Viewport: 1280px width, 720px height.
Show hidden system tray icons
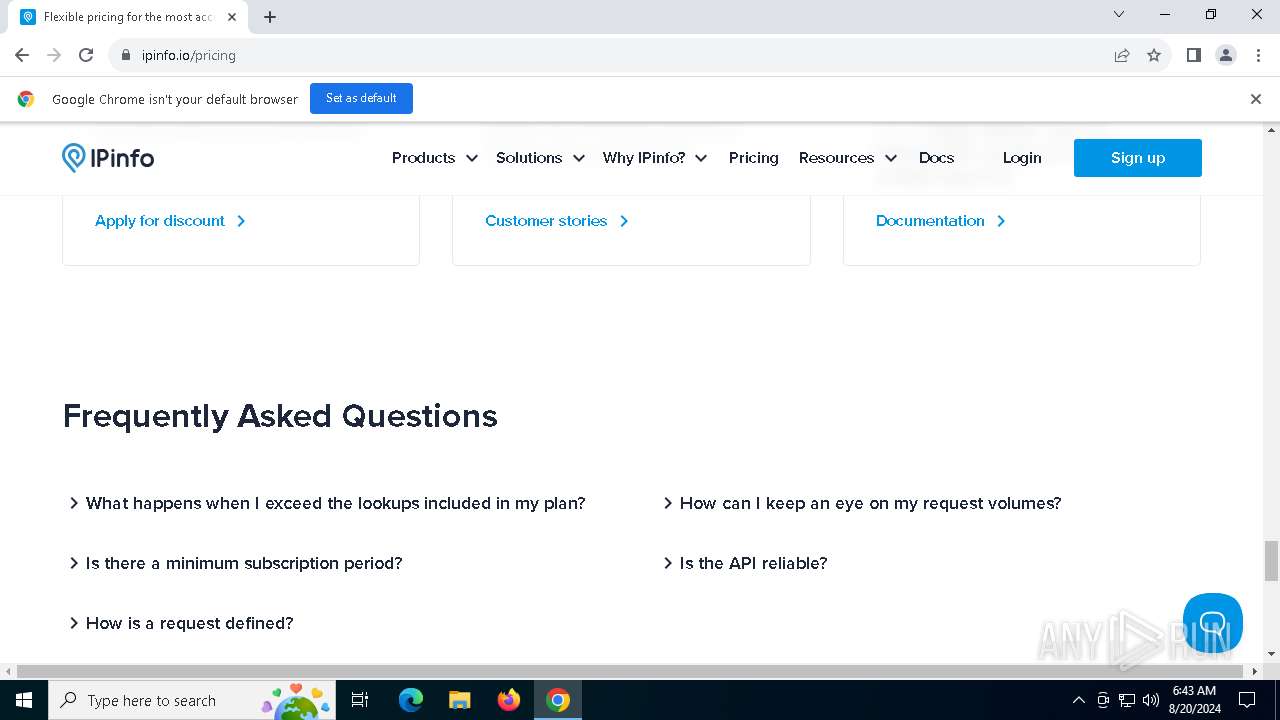click(x=1078, y=700)
